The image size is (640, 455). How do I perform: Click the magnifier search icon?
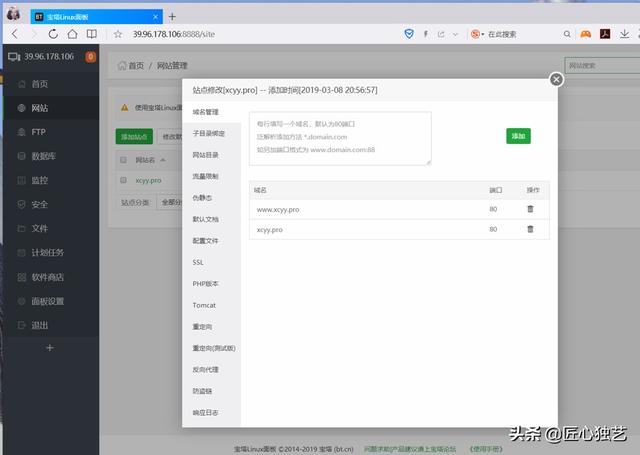click(x=567, y=34)
